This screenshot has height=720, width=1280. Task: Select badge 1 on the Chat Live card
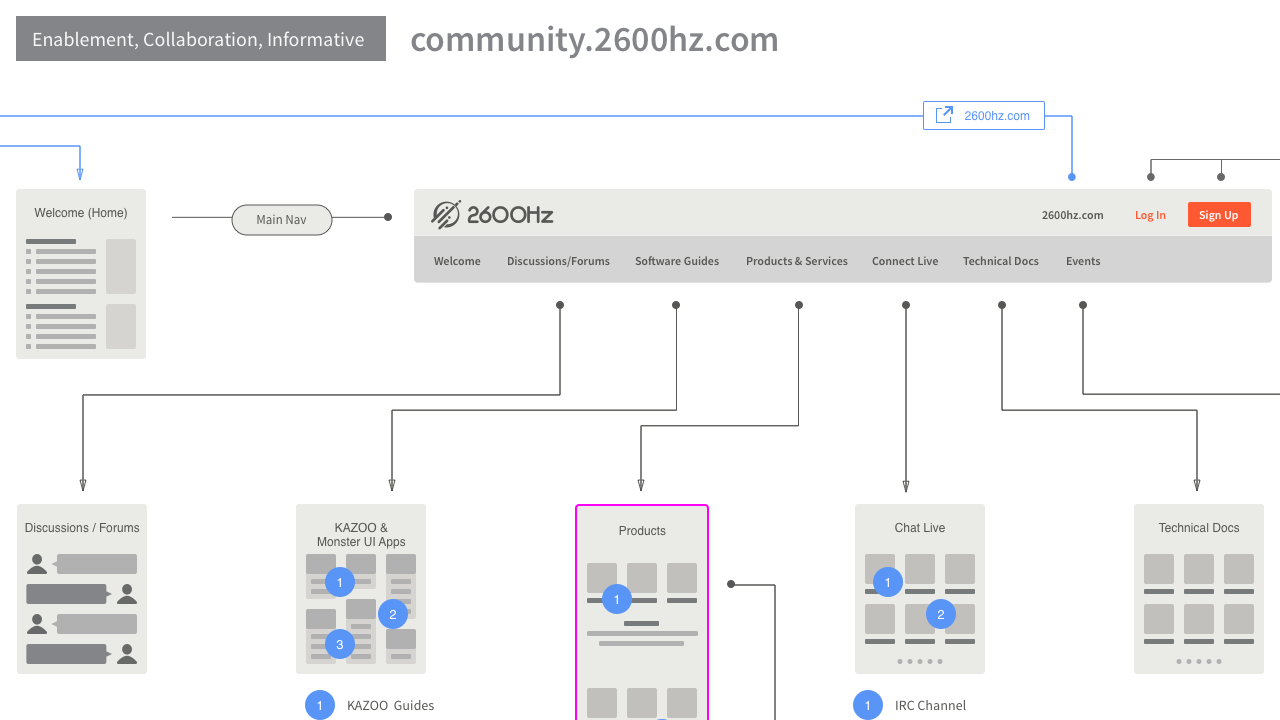(x=887, y=581)
